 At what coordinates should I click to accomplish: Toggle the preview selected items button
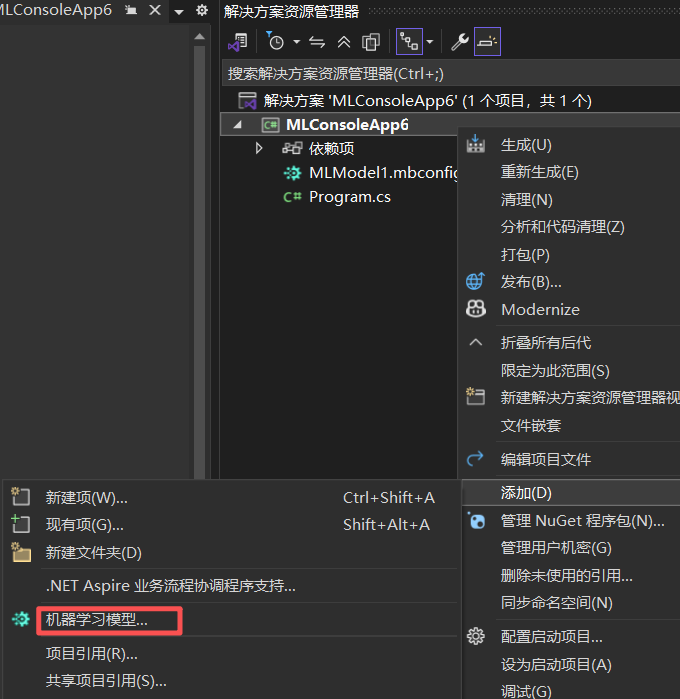487,42
